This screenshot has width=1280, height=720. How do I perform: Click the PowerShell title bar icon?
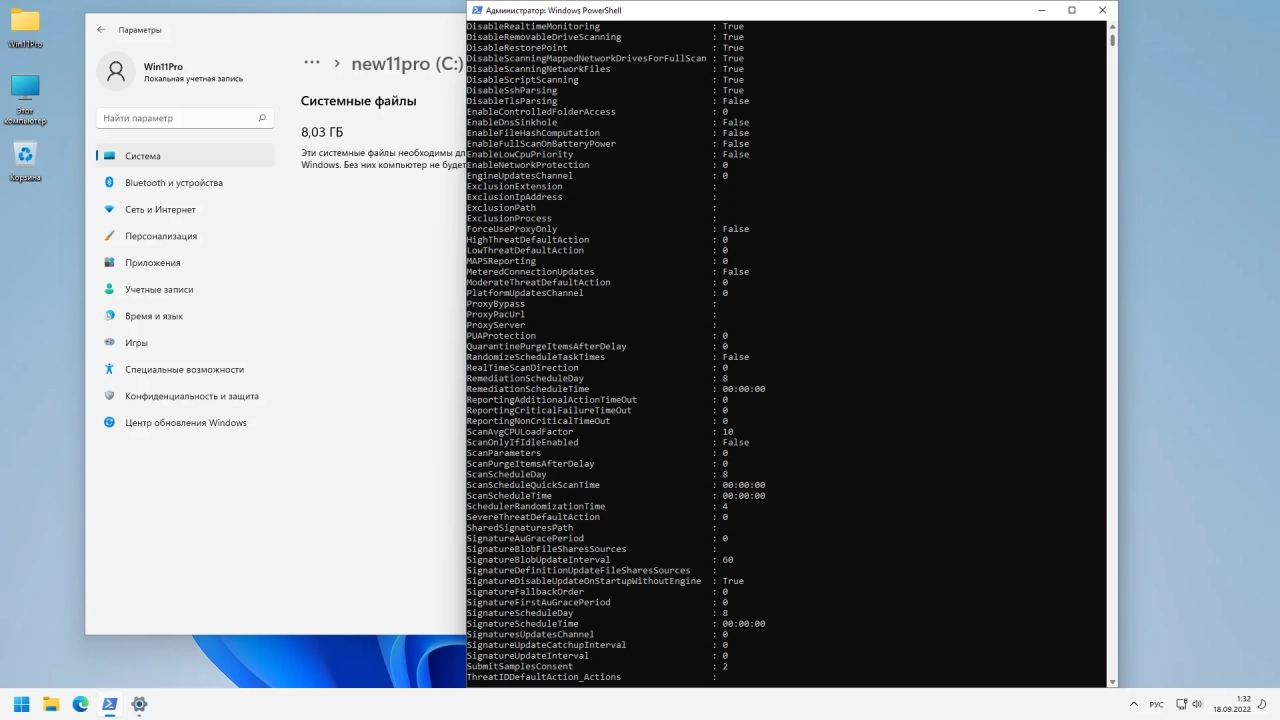475,10
